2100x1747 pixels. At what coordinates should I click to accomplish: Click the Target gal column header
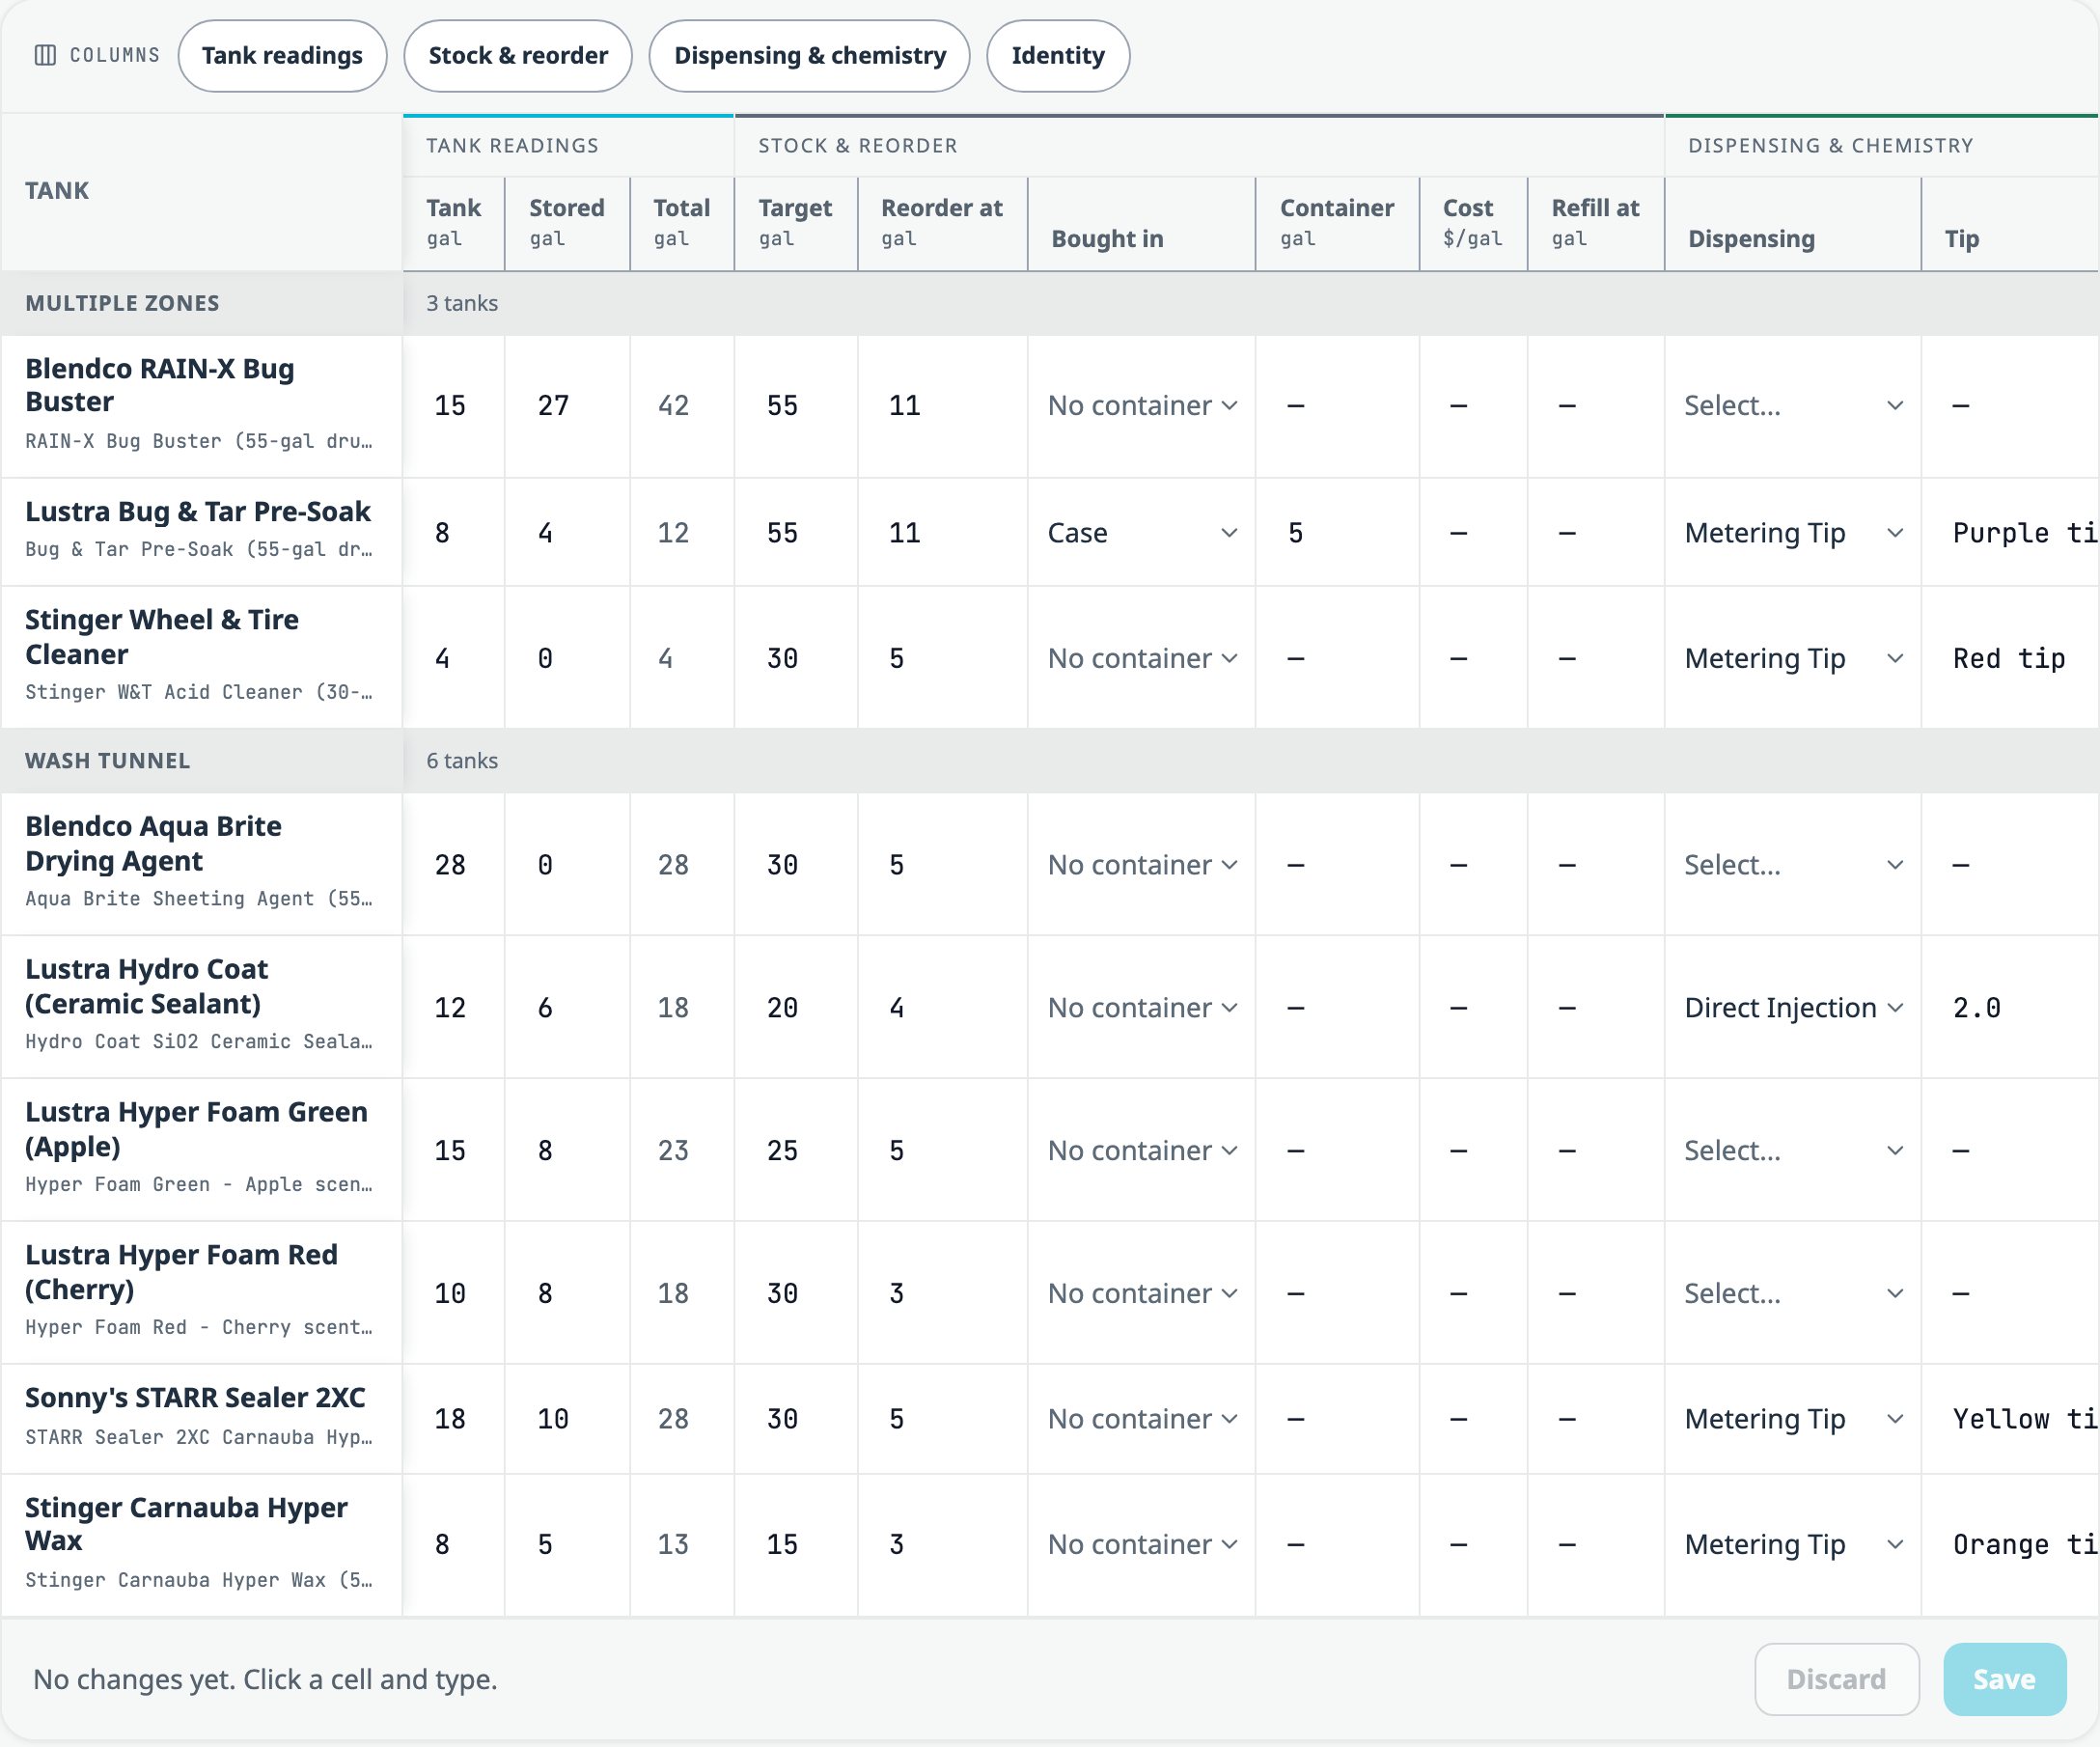(795, 222)
